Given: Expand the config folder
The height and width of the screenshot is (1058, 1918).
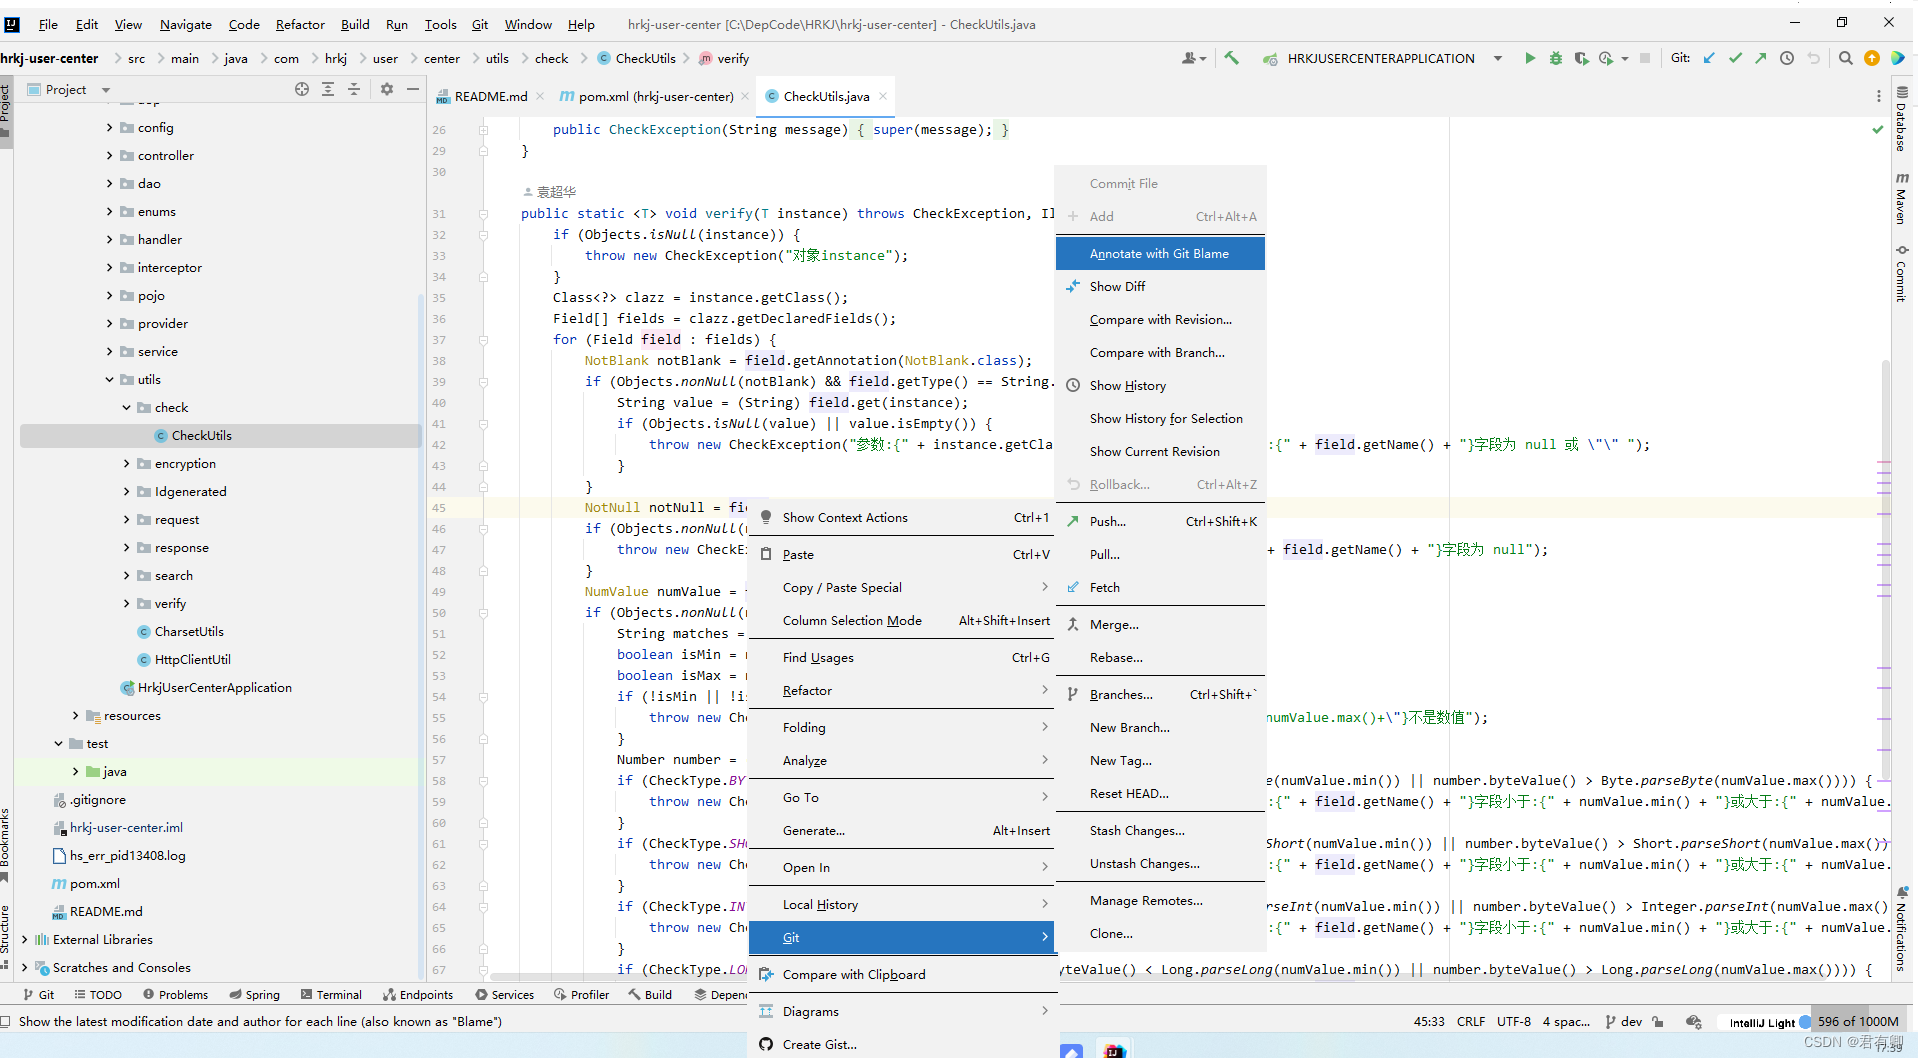Looking at the screenshot, I should click(109, 128).
